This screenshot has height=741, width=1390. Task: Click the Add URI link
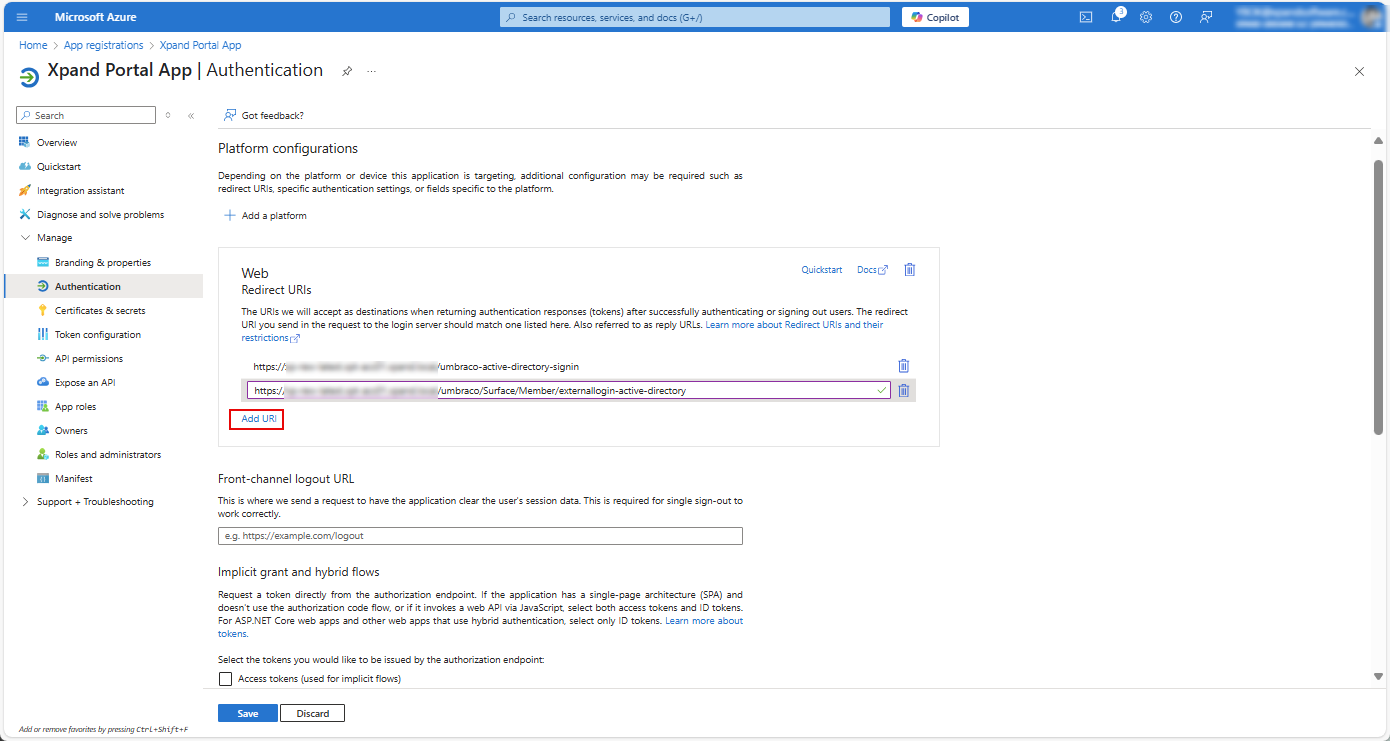258,419
